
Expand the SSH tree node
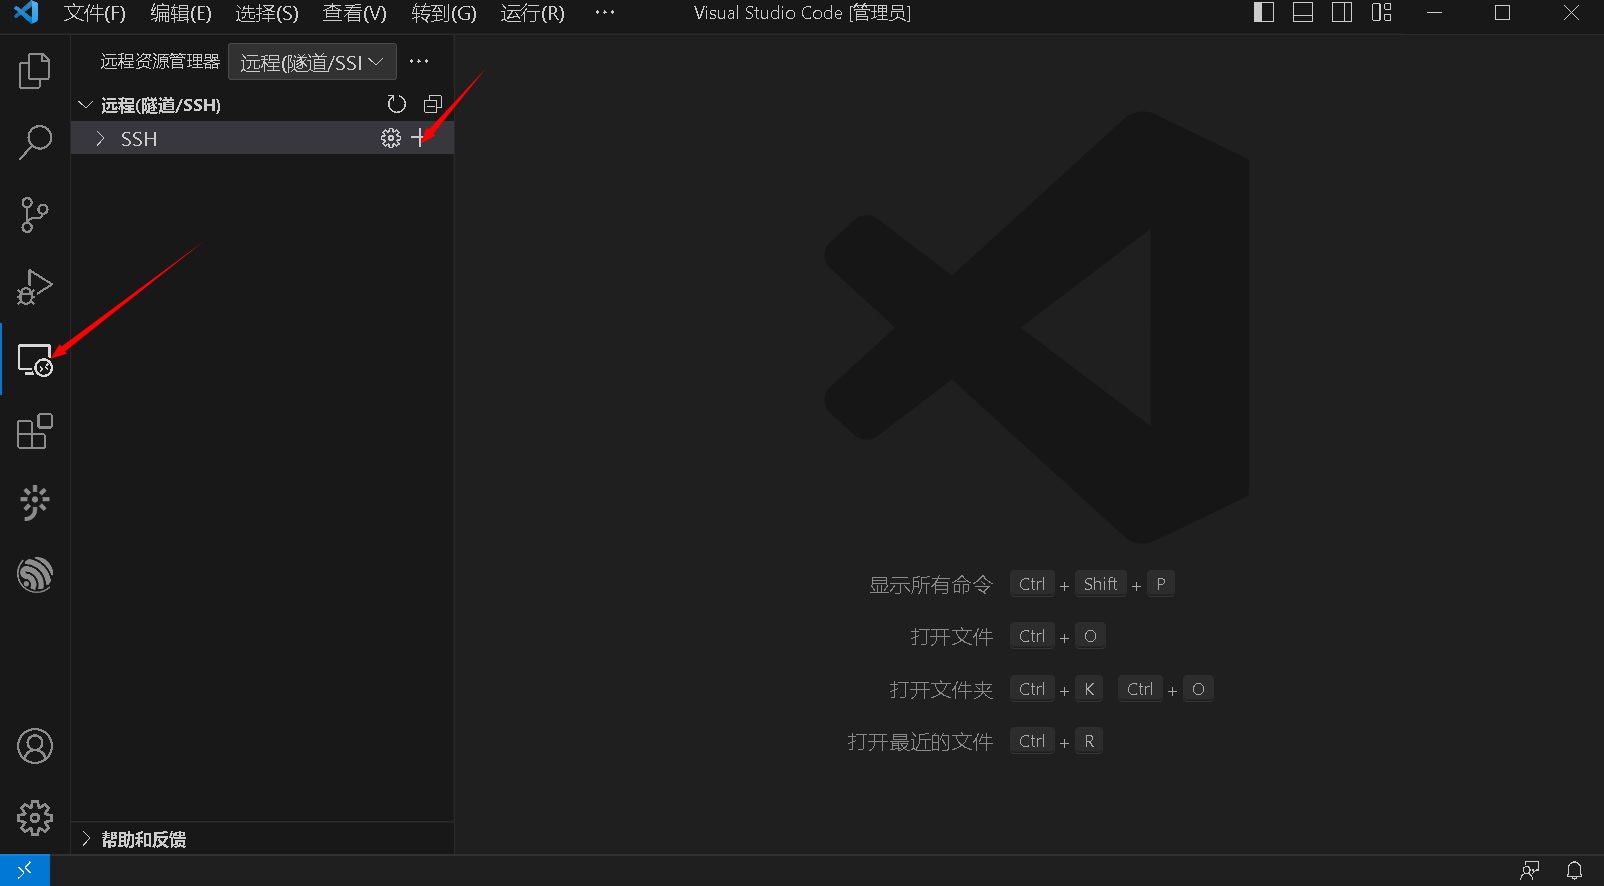tap(100, 139)
